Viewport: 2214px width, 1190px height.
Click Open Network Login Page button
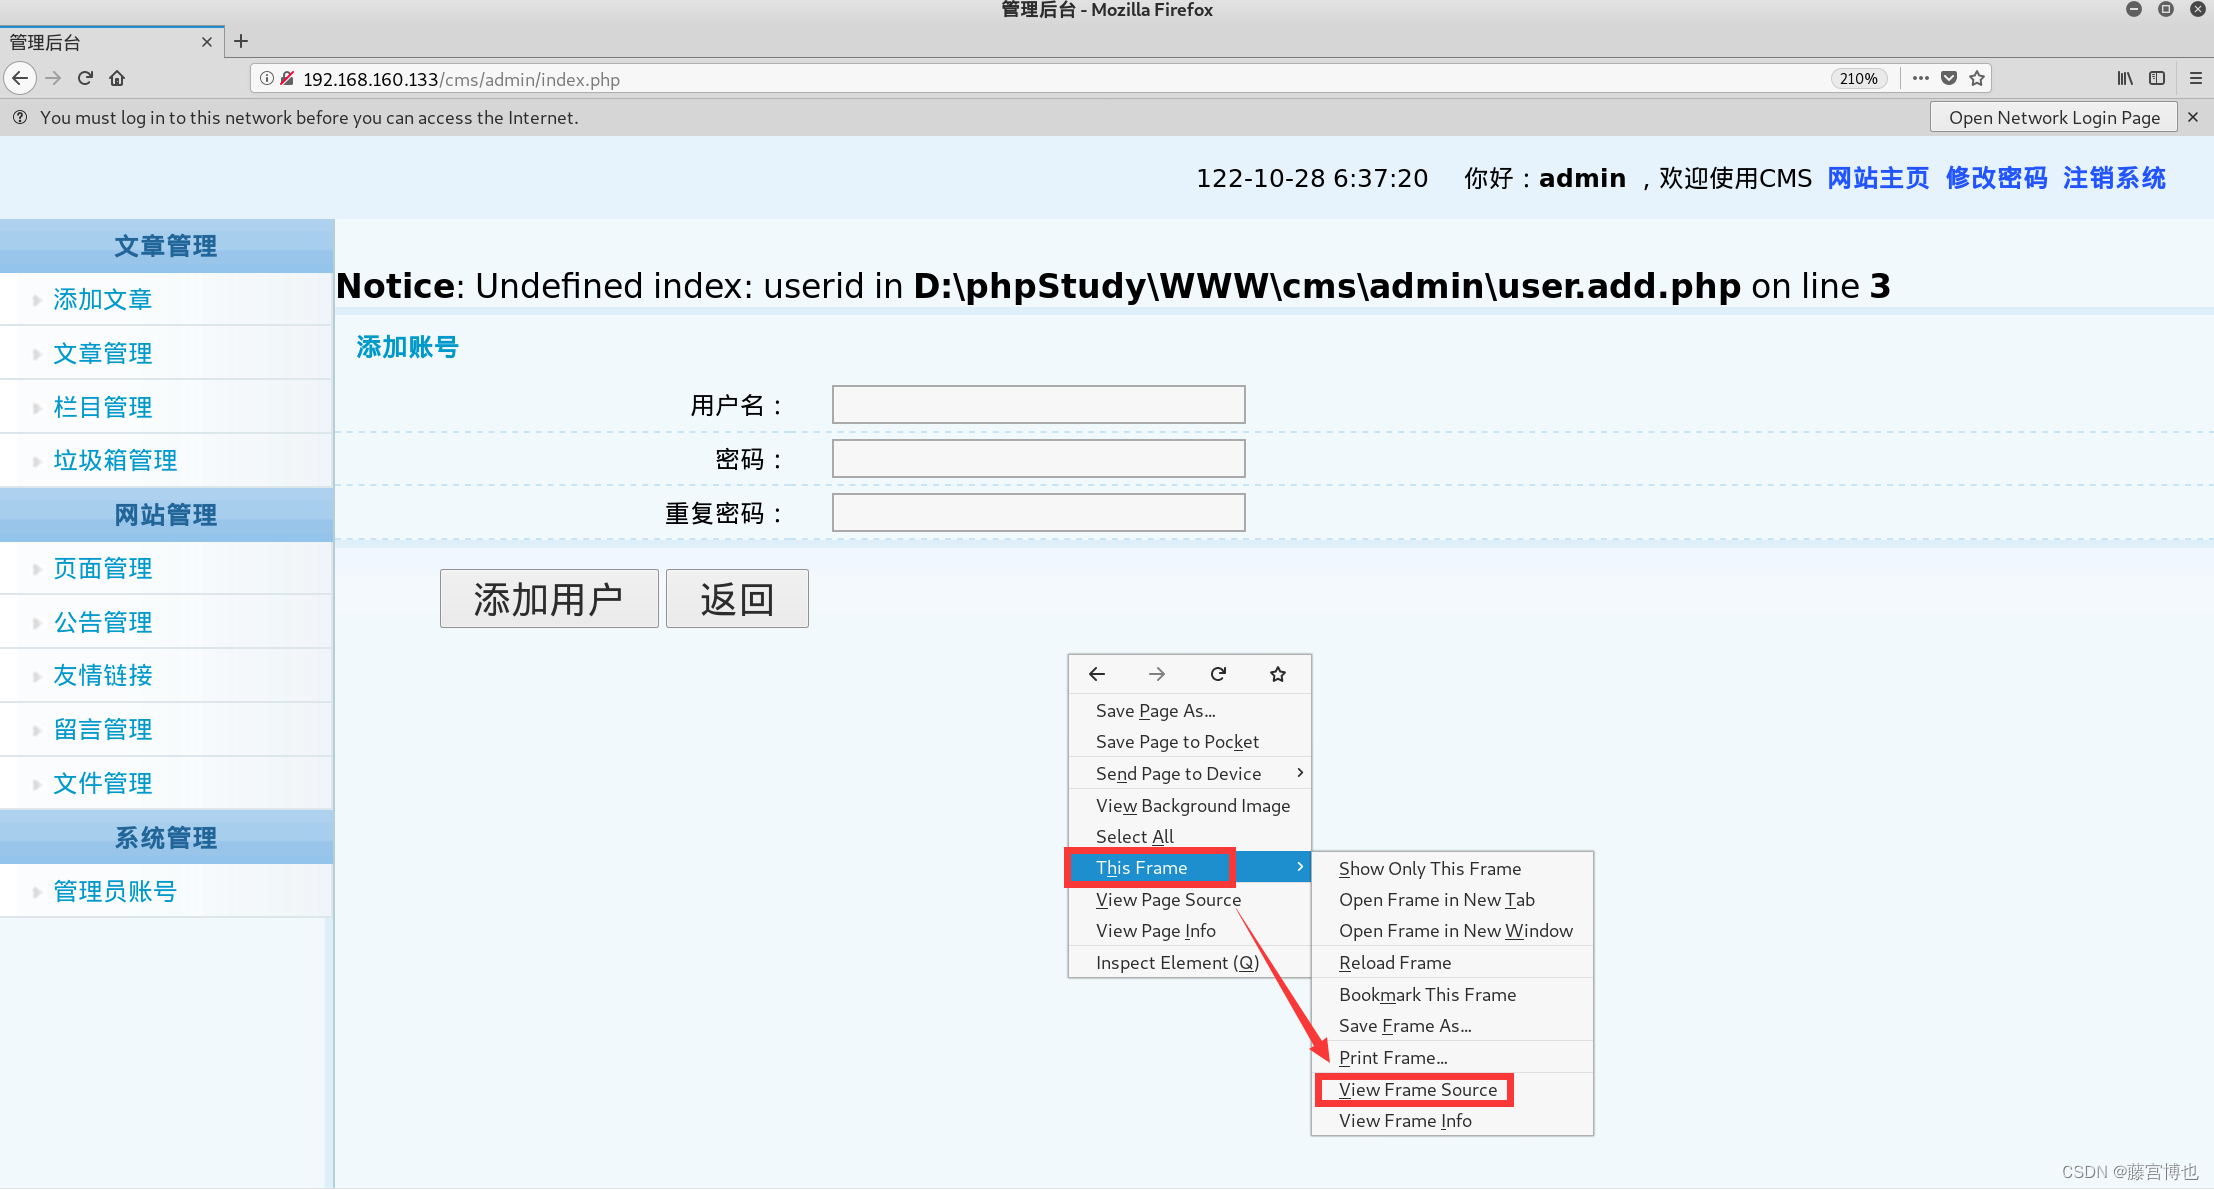tap(2053, 117)
